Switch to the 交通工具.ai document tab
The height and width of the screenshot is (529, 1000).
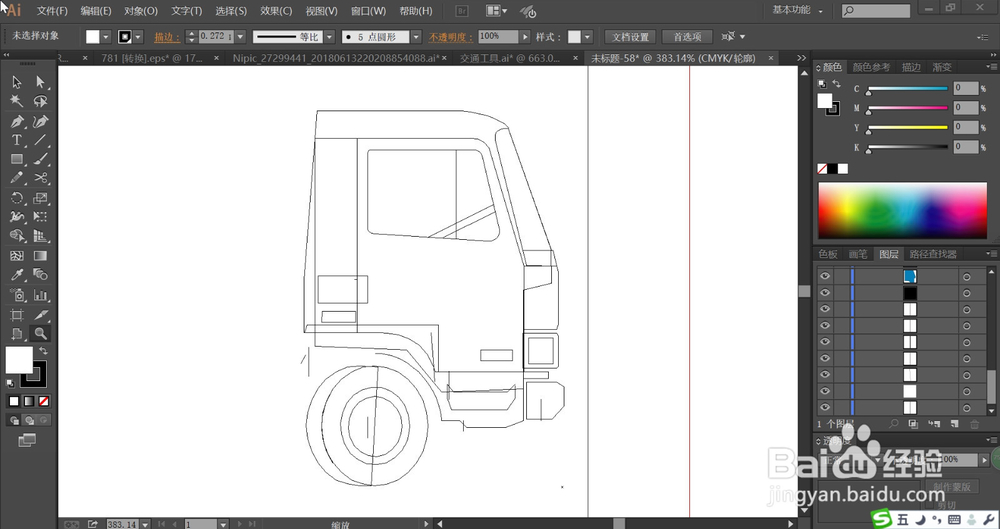[510, 58]
